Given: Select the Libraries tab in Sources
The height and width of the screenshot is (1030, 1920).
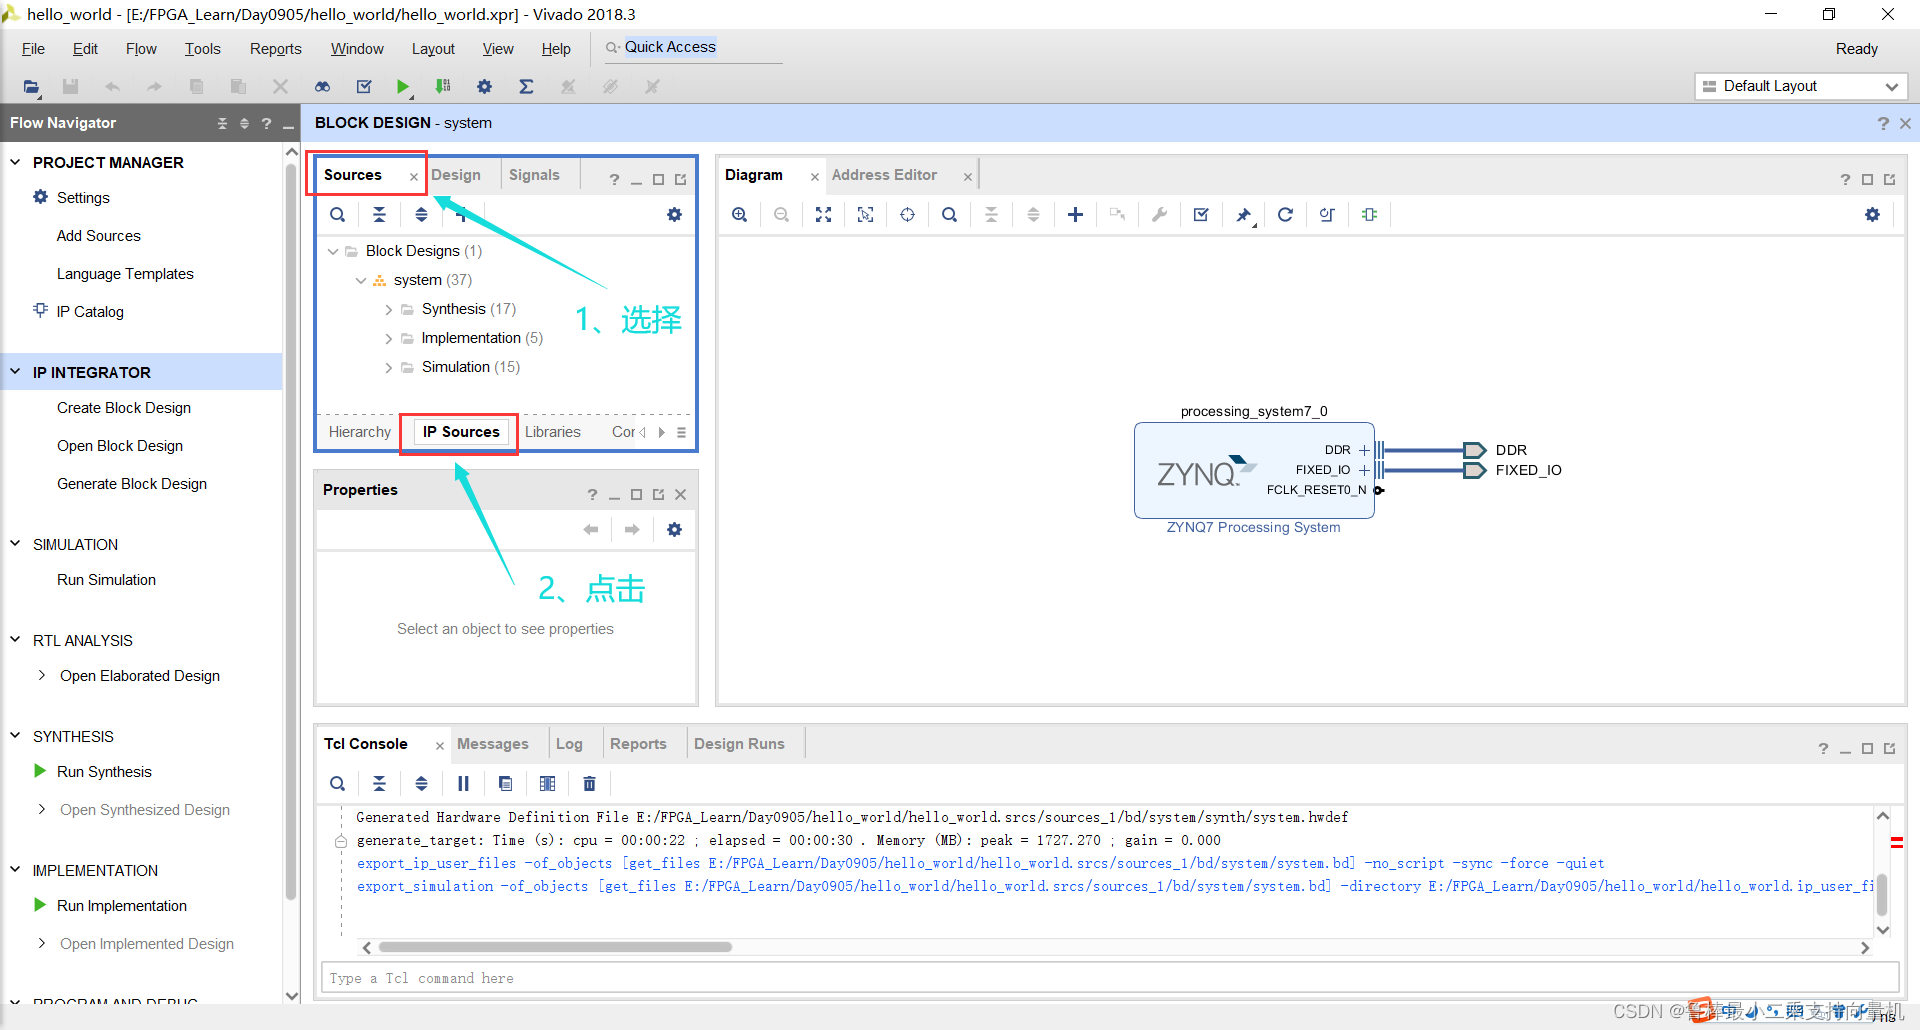Looking at the screenshot, I should (x=552, y=432).
